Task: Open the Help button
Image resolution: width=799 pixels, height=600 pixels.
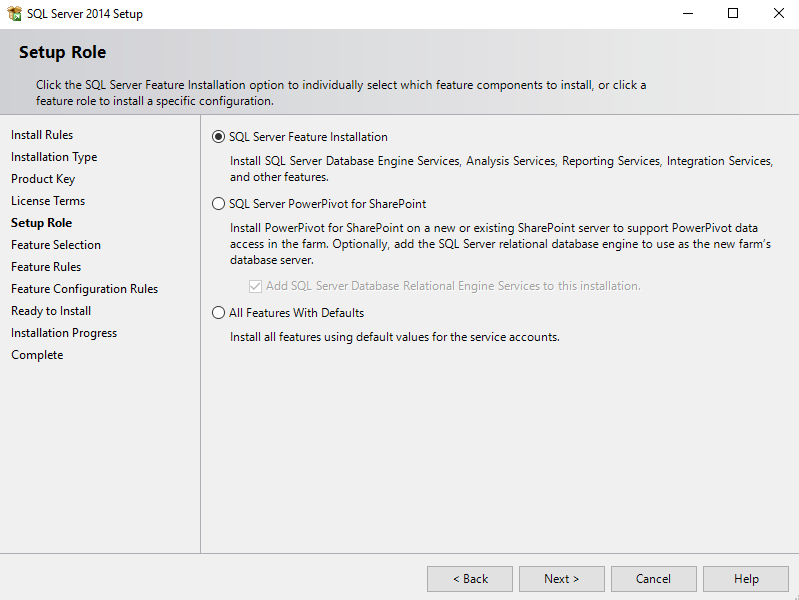Action: tap(746, 579)
